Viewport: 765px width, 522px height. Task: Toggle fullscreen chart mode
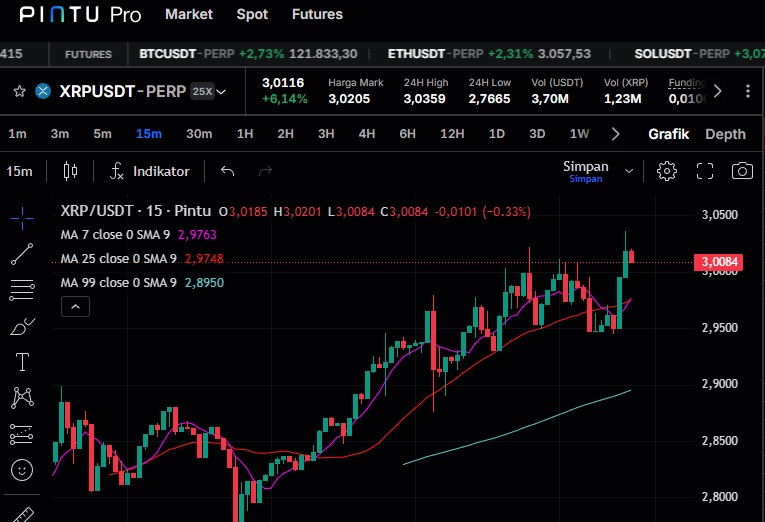coord(705,171)
